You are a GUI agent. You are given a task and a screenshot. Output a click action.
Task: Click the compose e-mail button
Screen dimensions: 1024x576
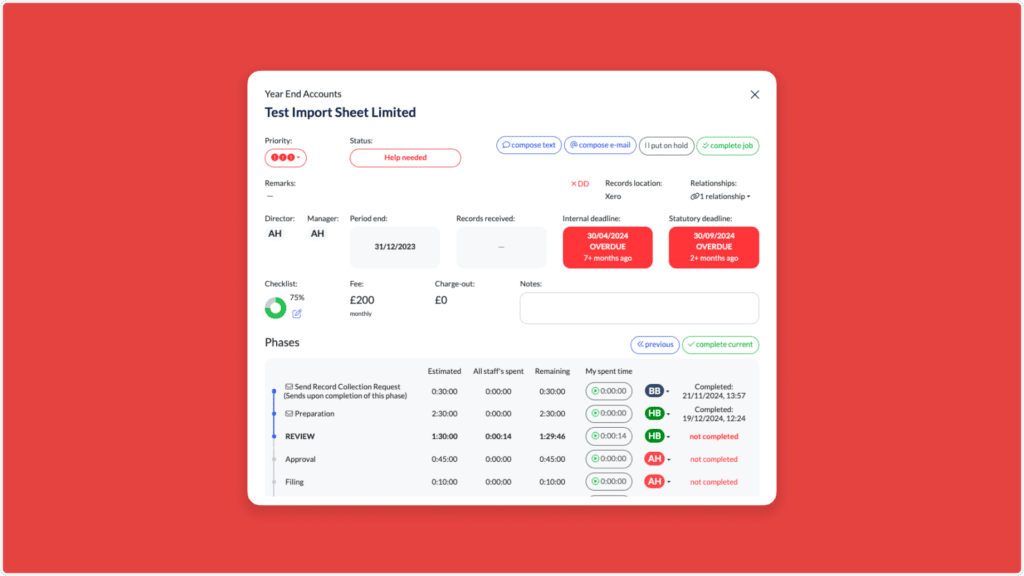[x=600, y=146]
